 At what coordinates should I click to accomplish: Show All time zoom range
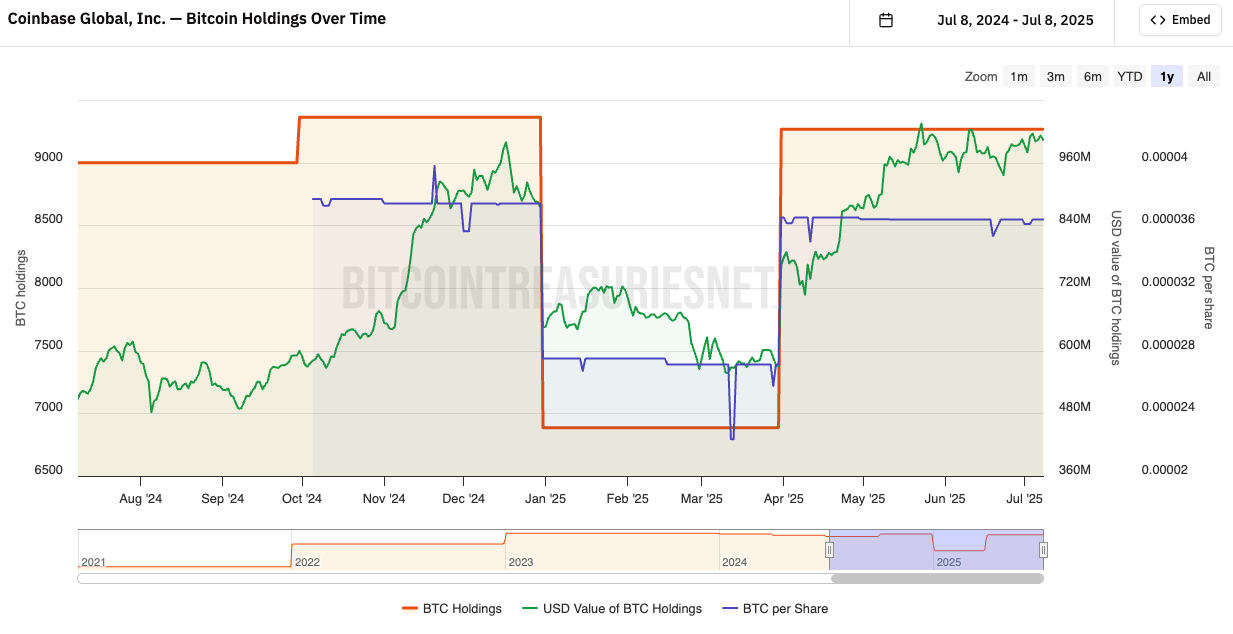(1204, 77)
